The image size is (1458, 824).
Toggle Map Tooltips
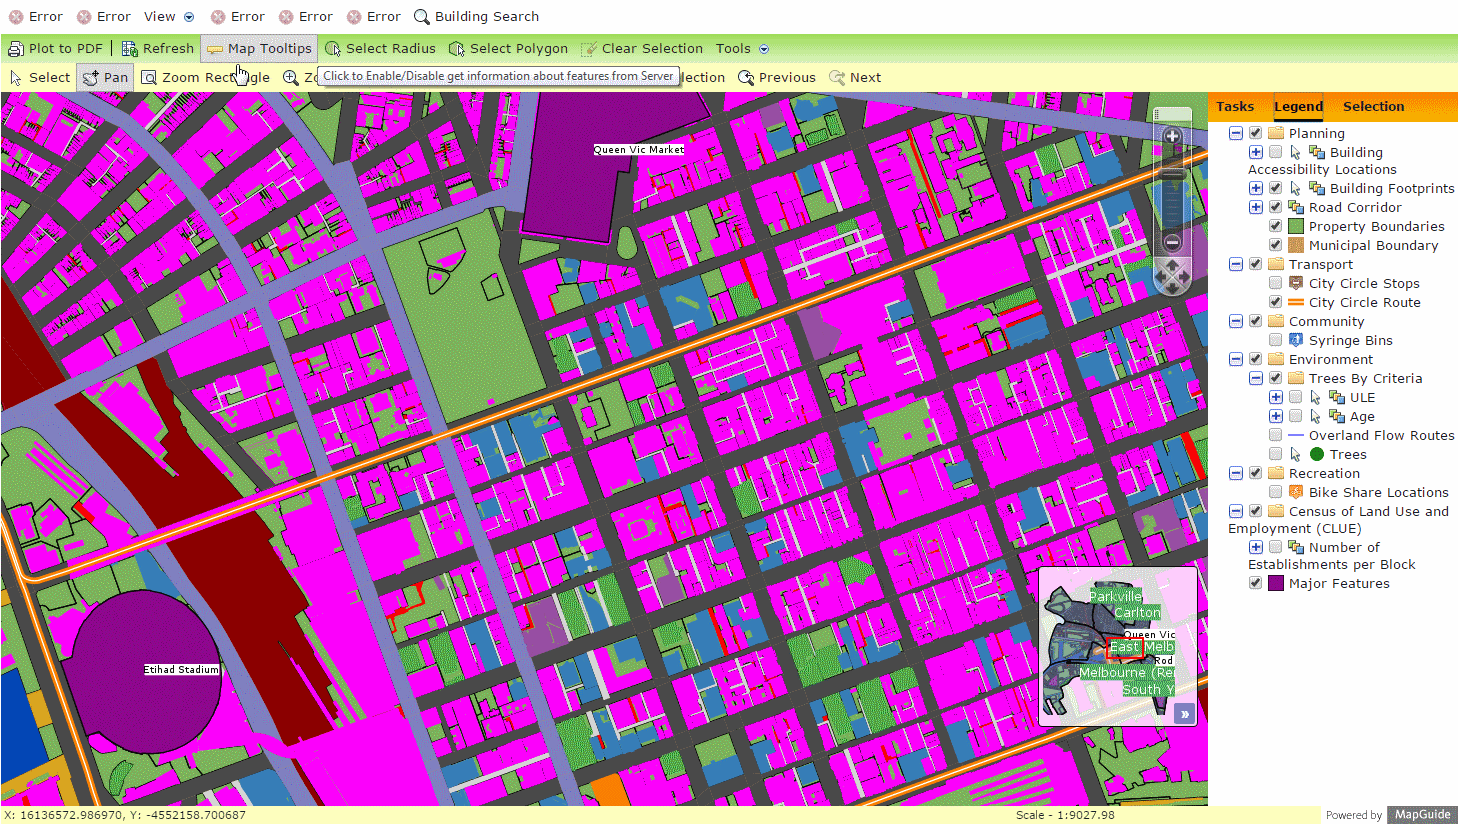click(x=258, y=48)
